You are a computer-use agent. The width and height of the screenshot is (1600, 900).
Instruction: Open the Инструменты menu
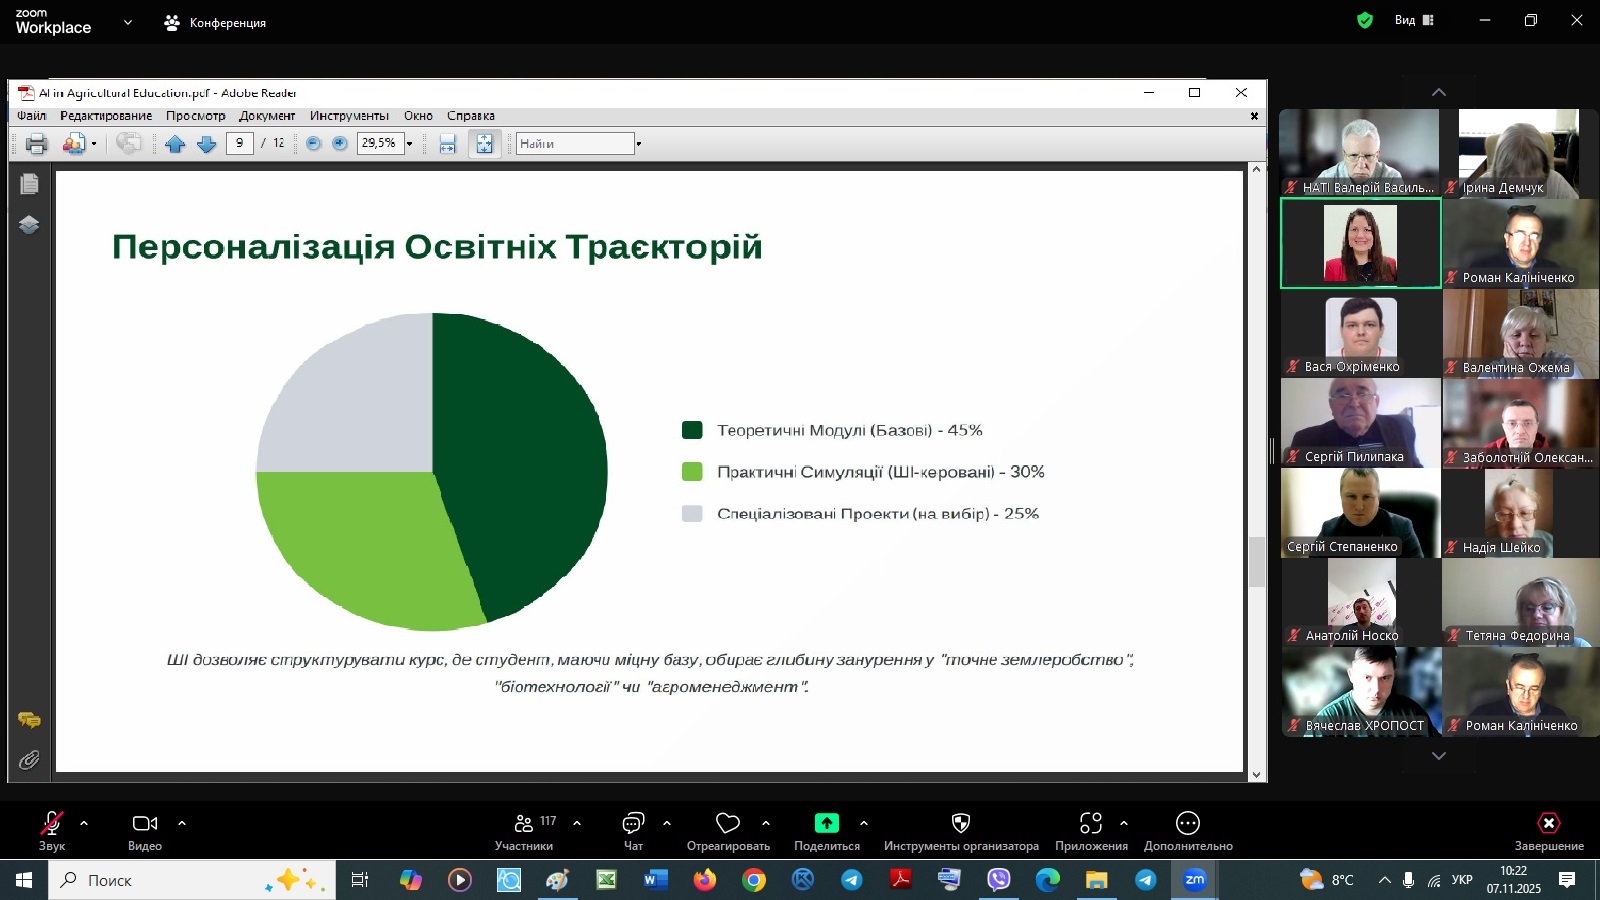tap(349, 116)
